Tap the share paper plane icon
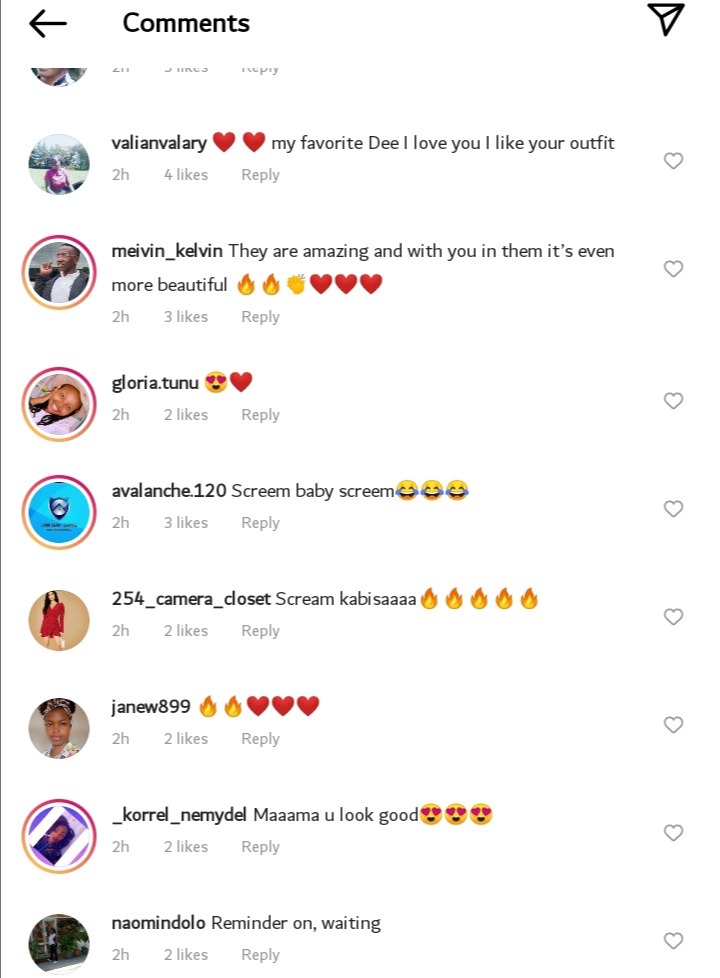 point(665,19)
